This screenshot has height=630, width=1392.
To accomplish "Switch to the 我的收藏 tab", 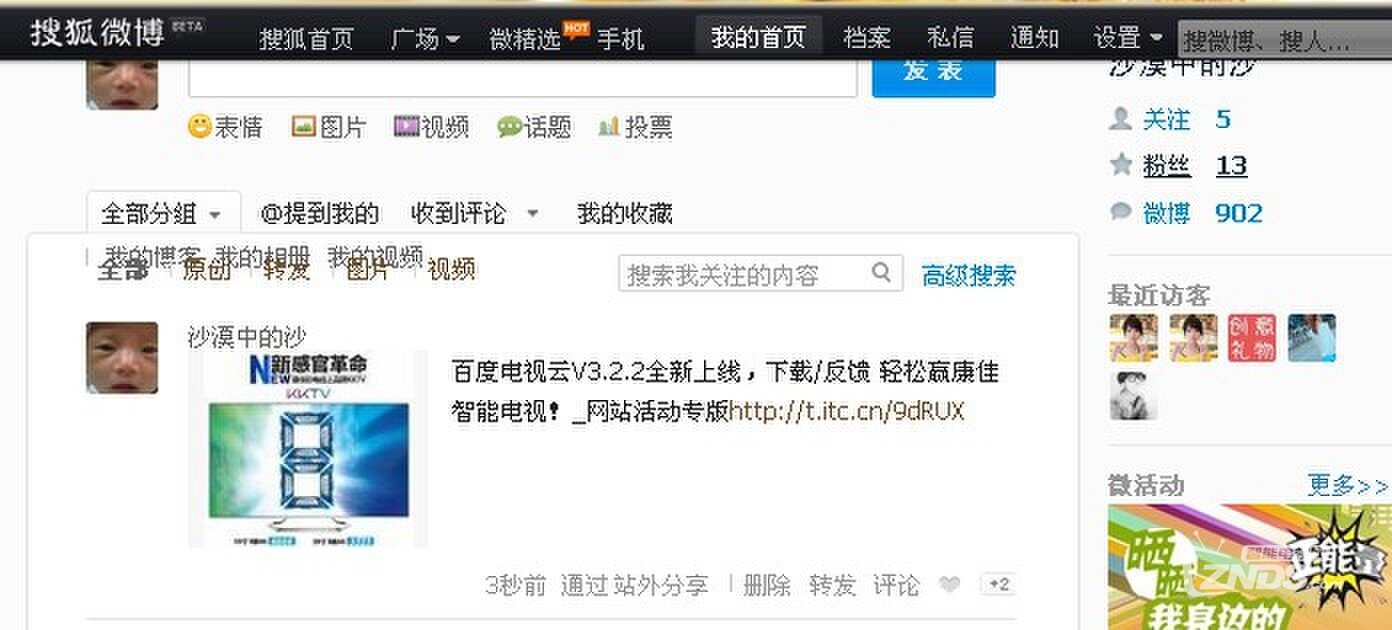I will 624,213.
